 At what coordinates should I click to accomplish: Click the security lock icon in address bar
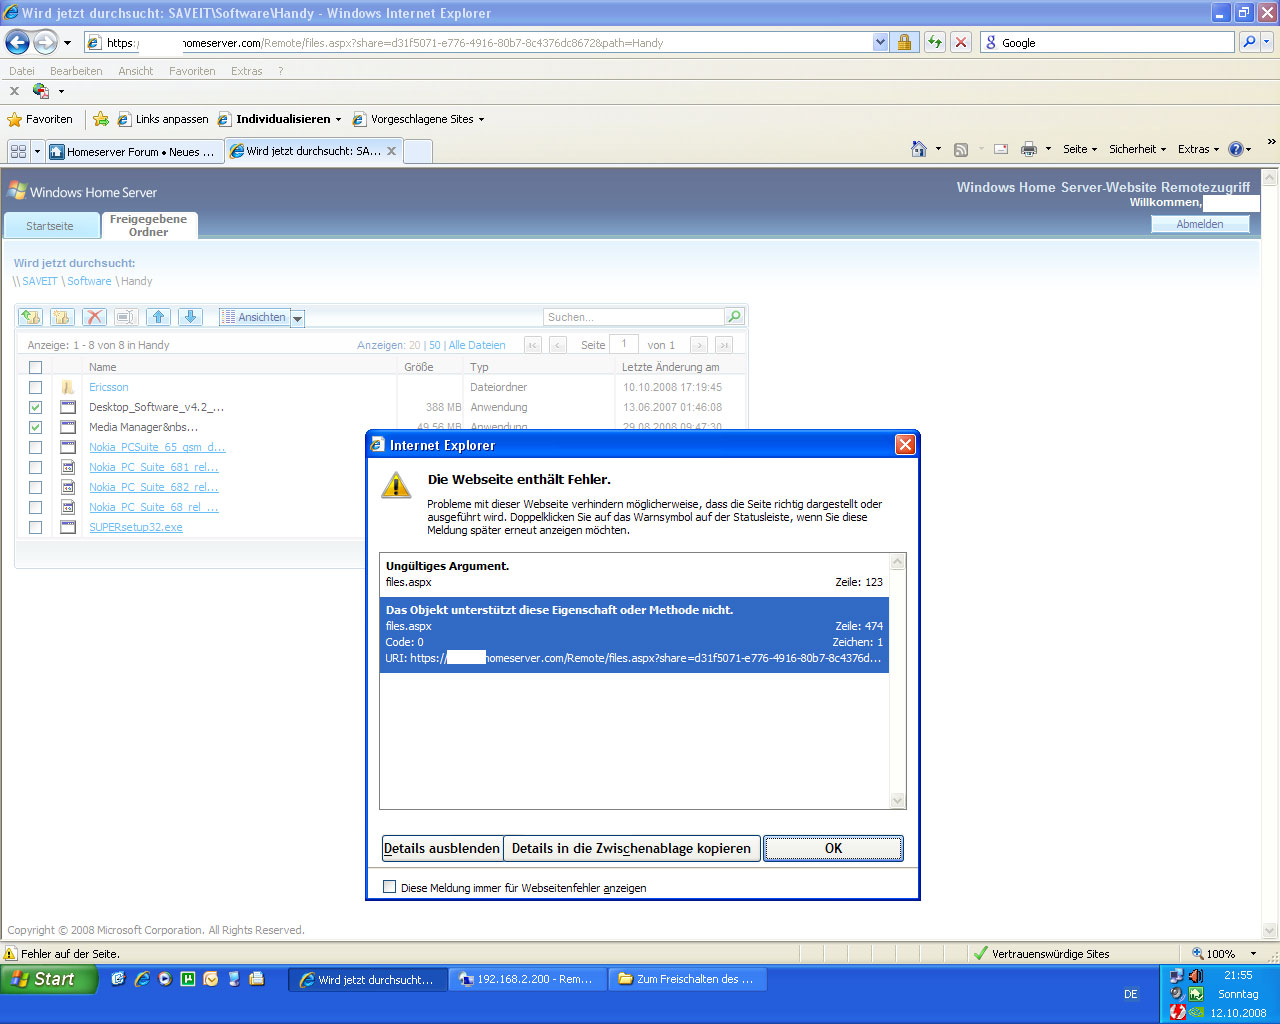(x=904, y=42)
